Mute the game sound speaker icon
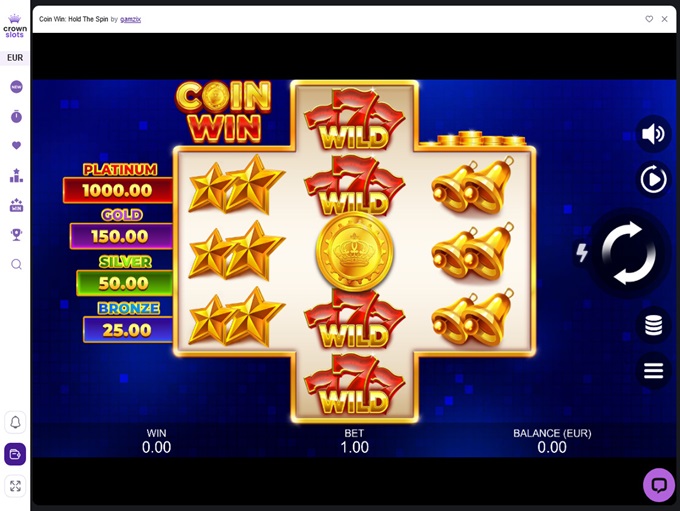The height and width of the screenshot is (511, 680). pos(653,134)
